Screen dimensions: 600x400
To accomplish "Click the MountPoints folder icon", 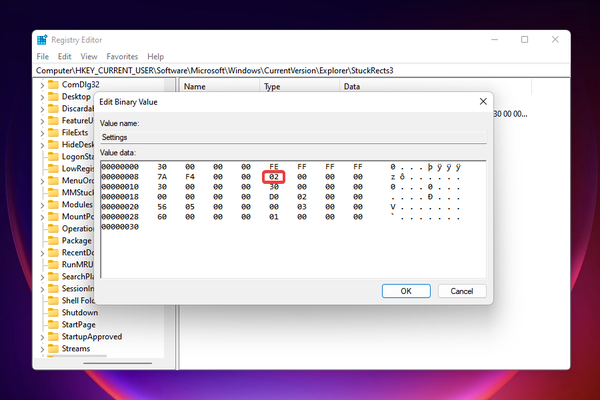I will tap(53, 217).
